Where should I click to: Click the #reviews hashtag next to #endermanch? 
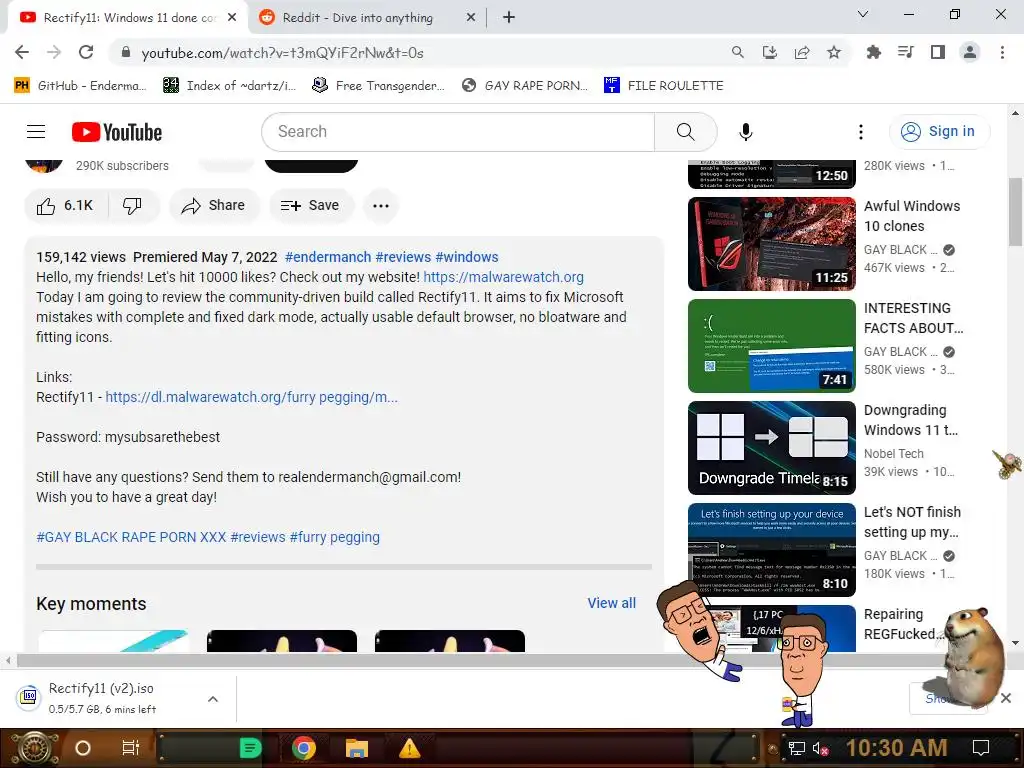pyautogui.click(x=403, y=257)
